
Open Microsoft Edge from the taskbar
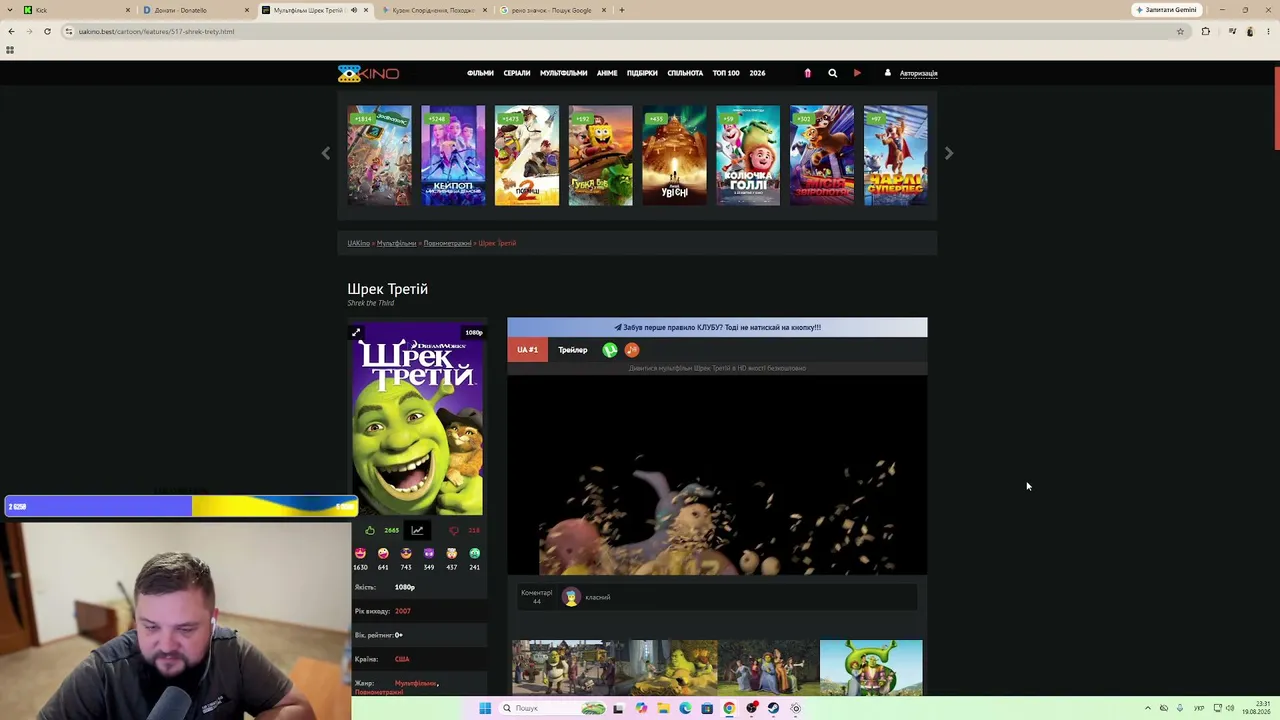[x=685, y=708]
